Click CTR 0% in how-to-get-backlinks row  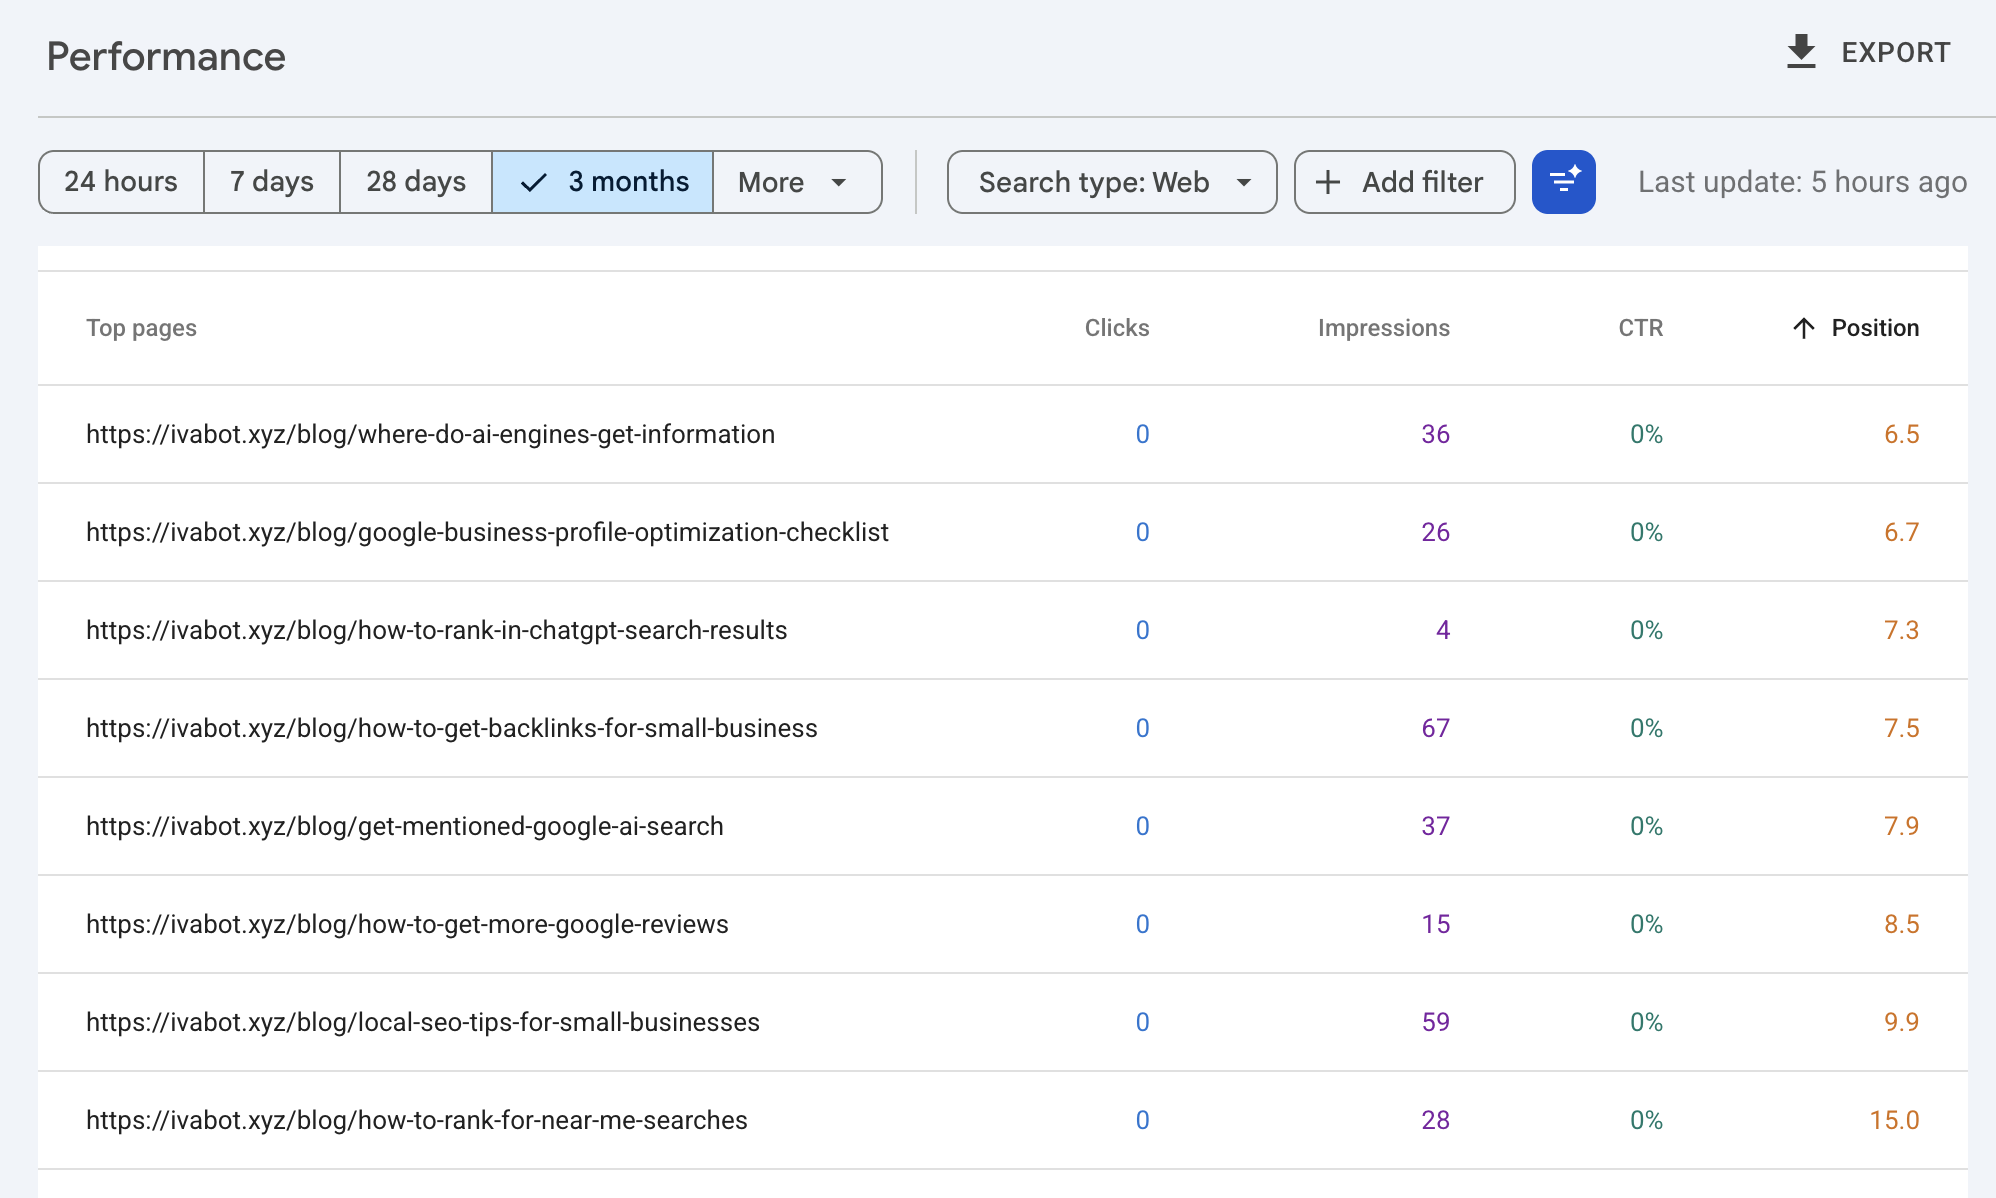click(x=1646, y=728)
